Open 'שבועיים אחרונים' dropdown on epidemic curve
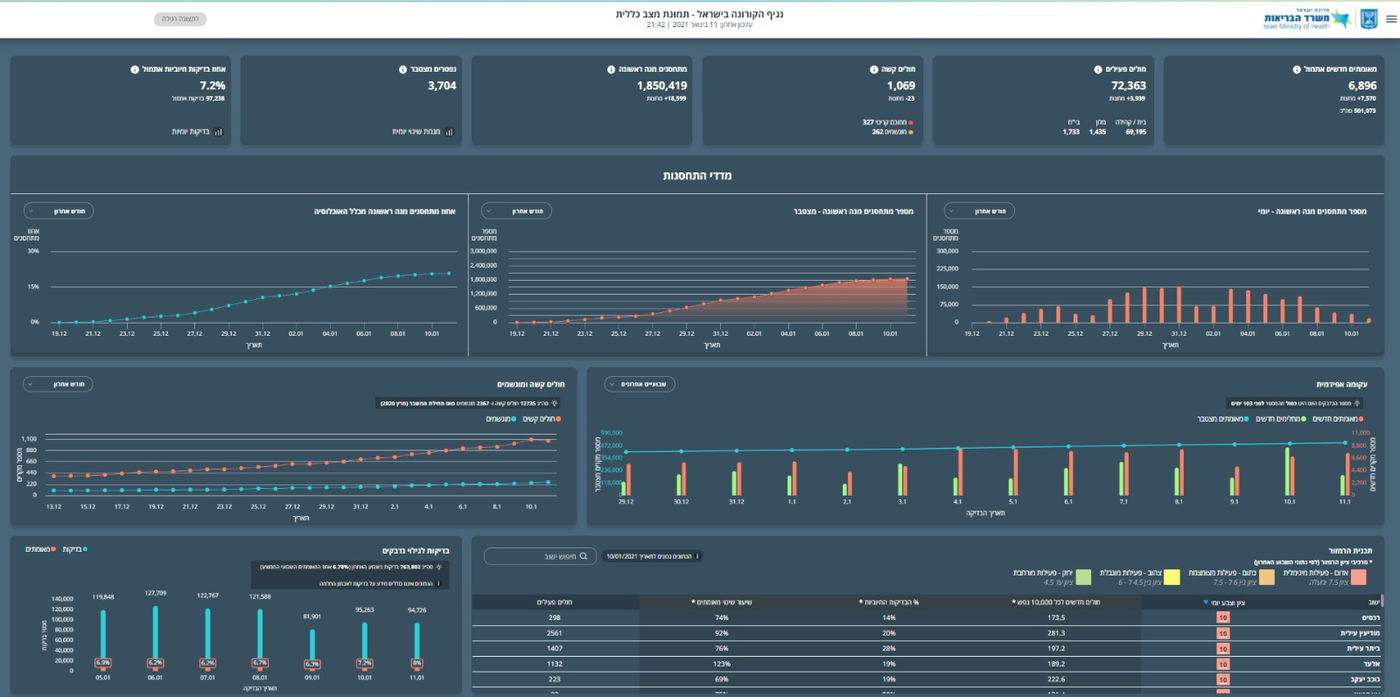The height and width of the screenshot is (697, 1400). point(640,384)
